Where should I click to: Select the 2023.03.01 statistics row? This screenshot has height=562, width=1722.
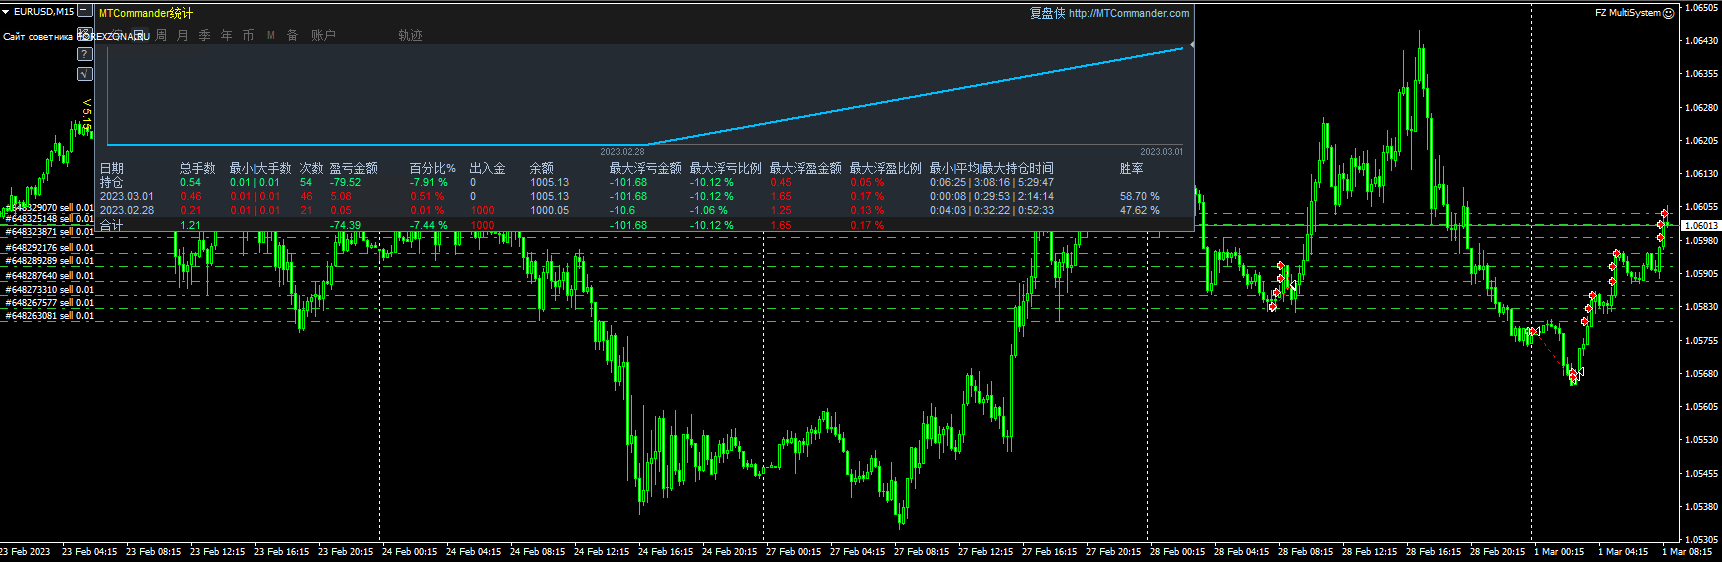[646, 196]
